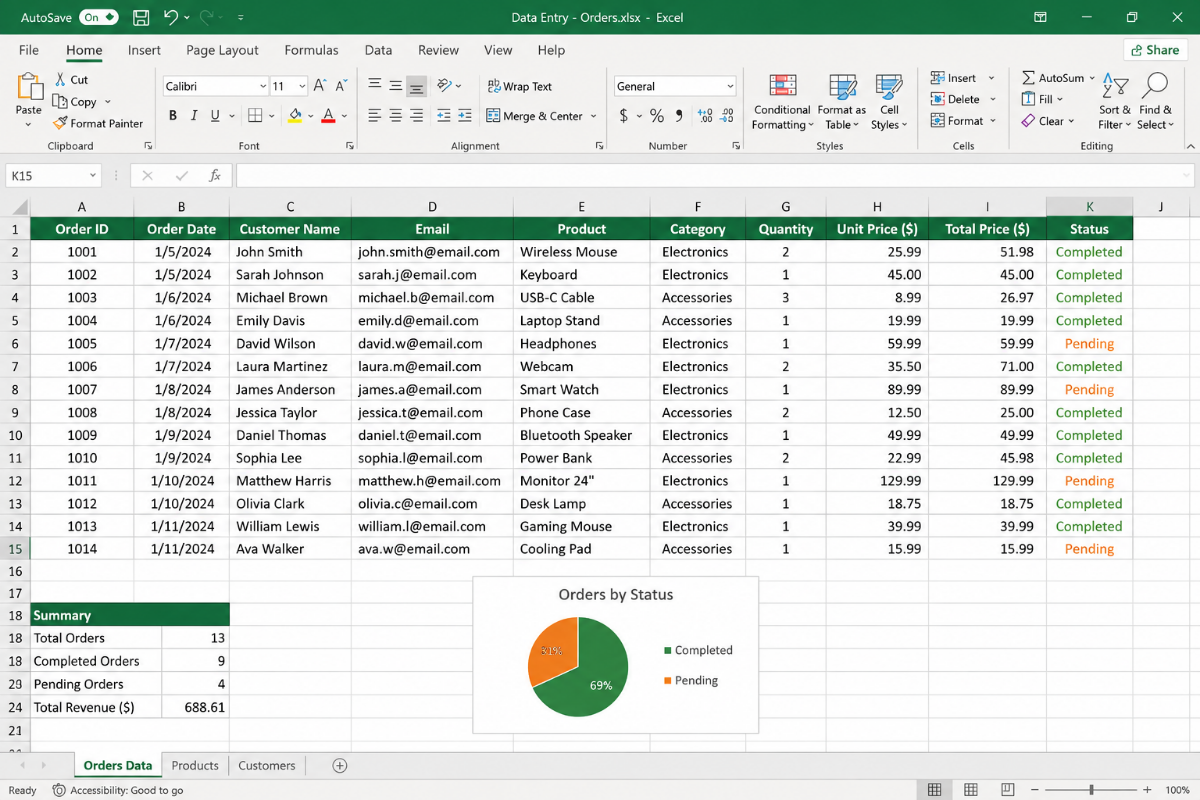The height and width of the screenshot is (800, 1200).
Task: Switch to Normal view in status bar
Action: pyautogui.click(x=934, y=790)
